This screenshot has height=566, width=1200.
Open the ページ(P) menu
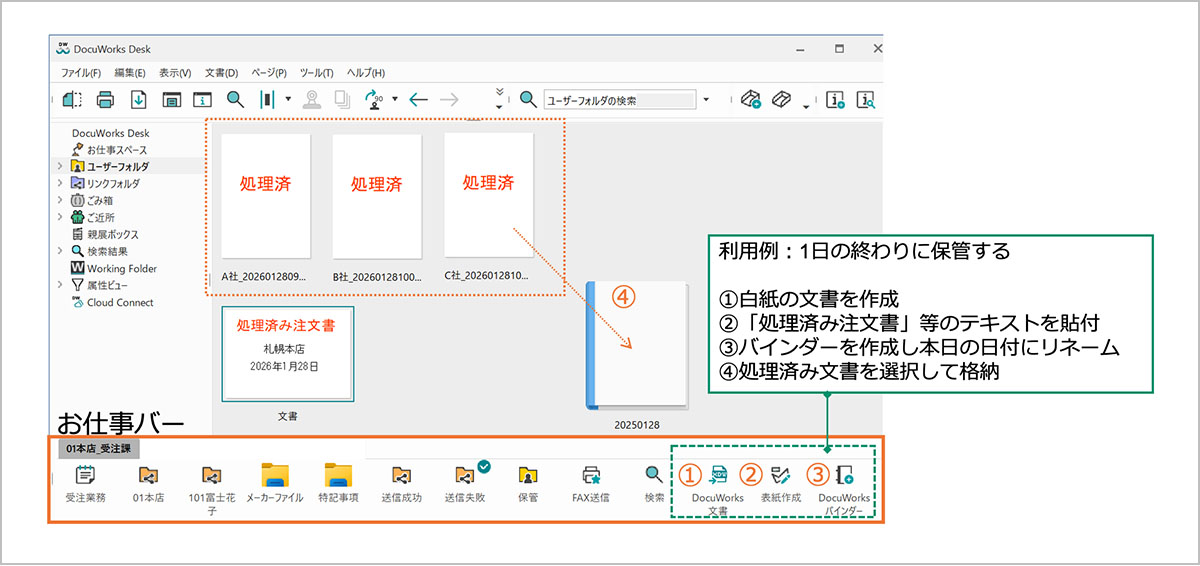(269, 73)
